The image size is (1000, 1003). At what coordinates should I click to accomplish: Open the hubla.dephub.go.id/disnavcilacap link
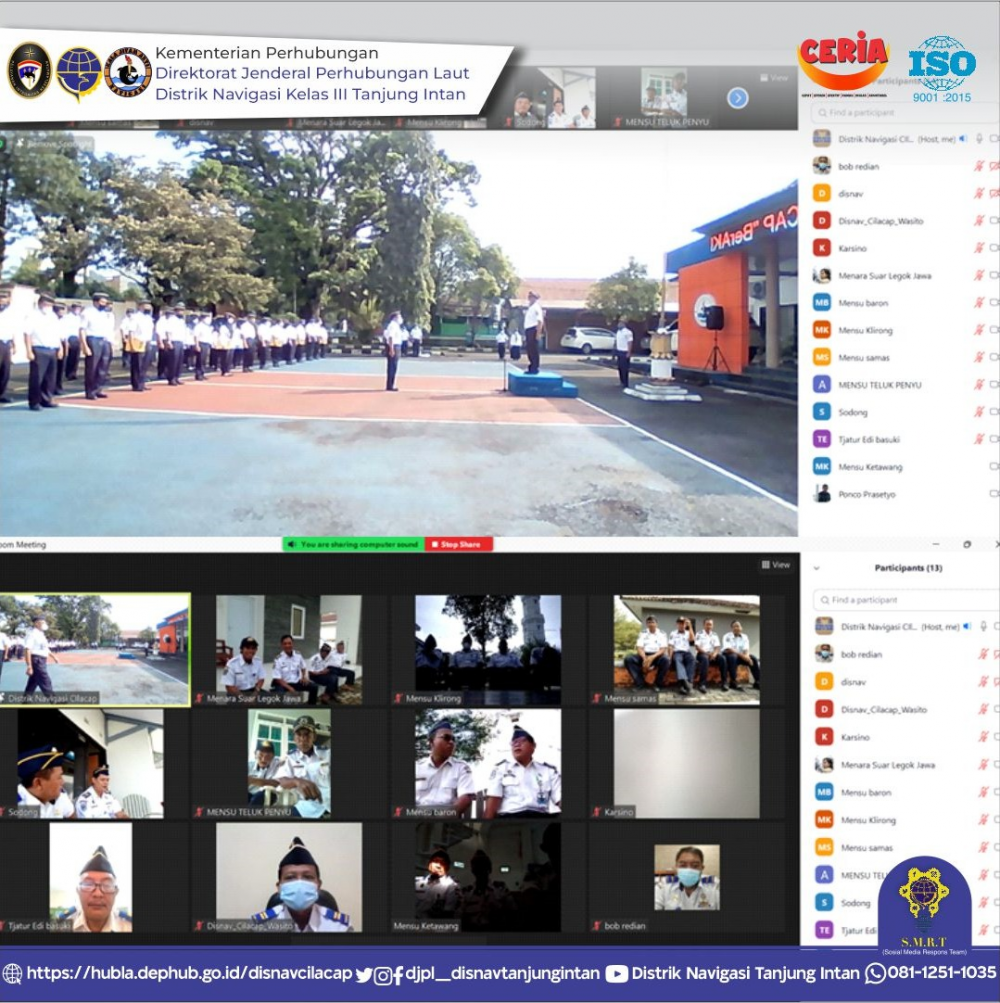(189, 974)
